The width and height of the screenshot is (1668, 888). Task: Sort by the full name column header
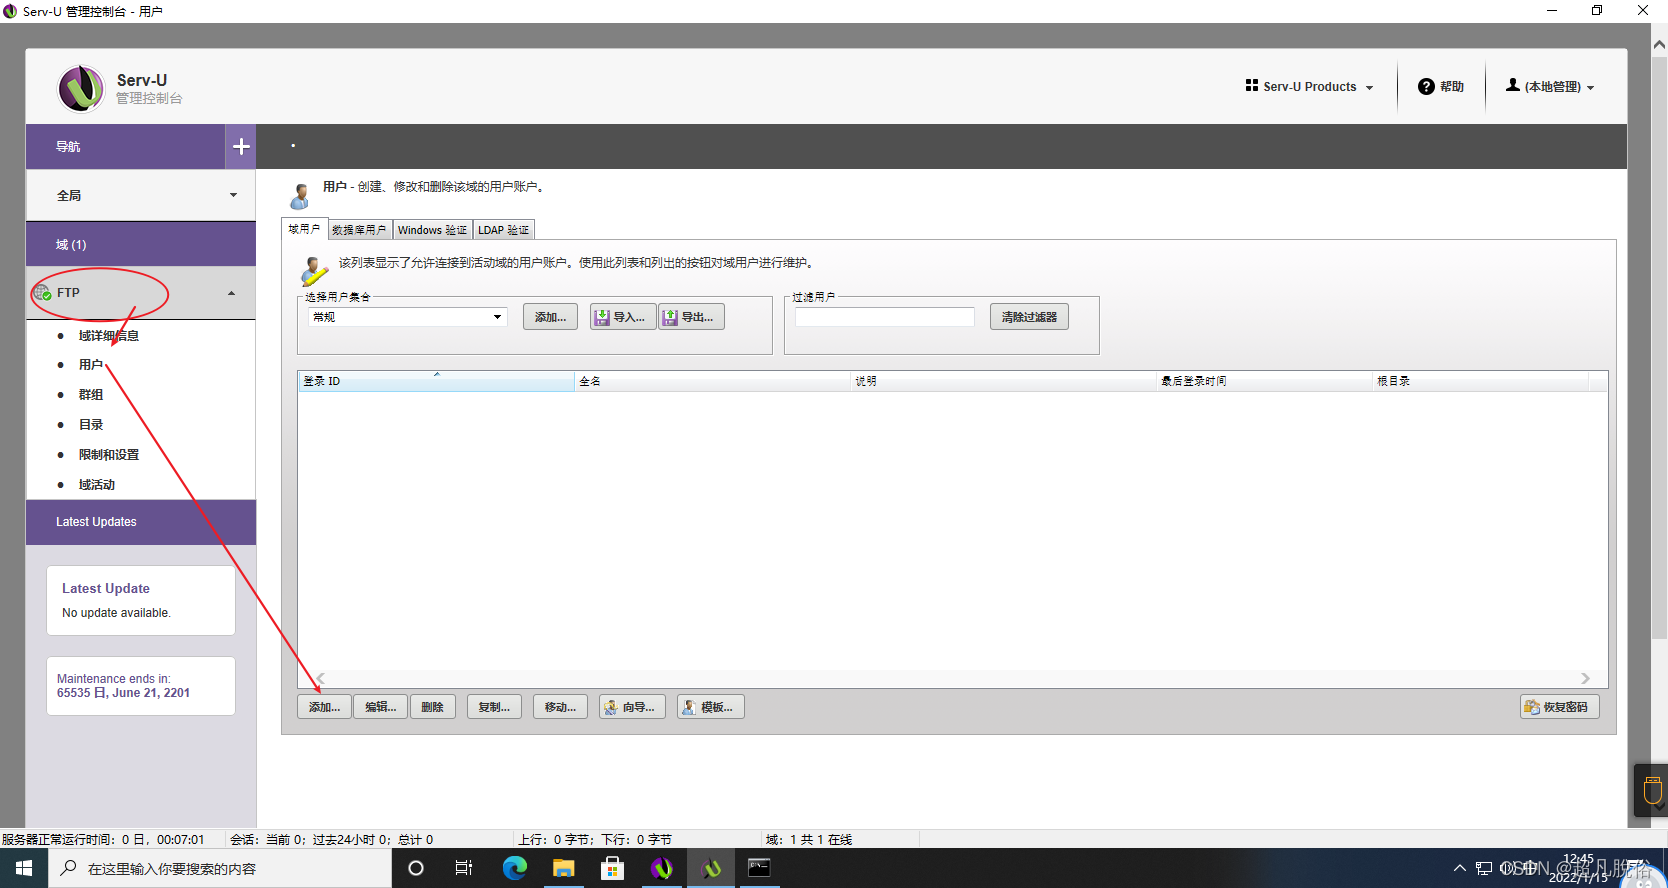tap(713, 381)
